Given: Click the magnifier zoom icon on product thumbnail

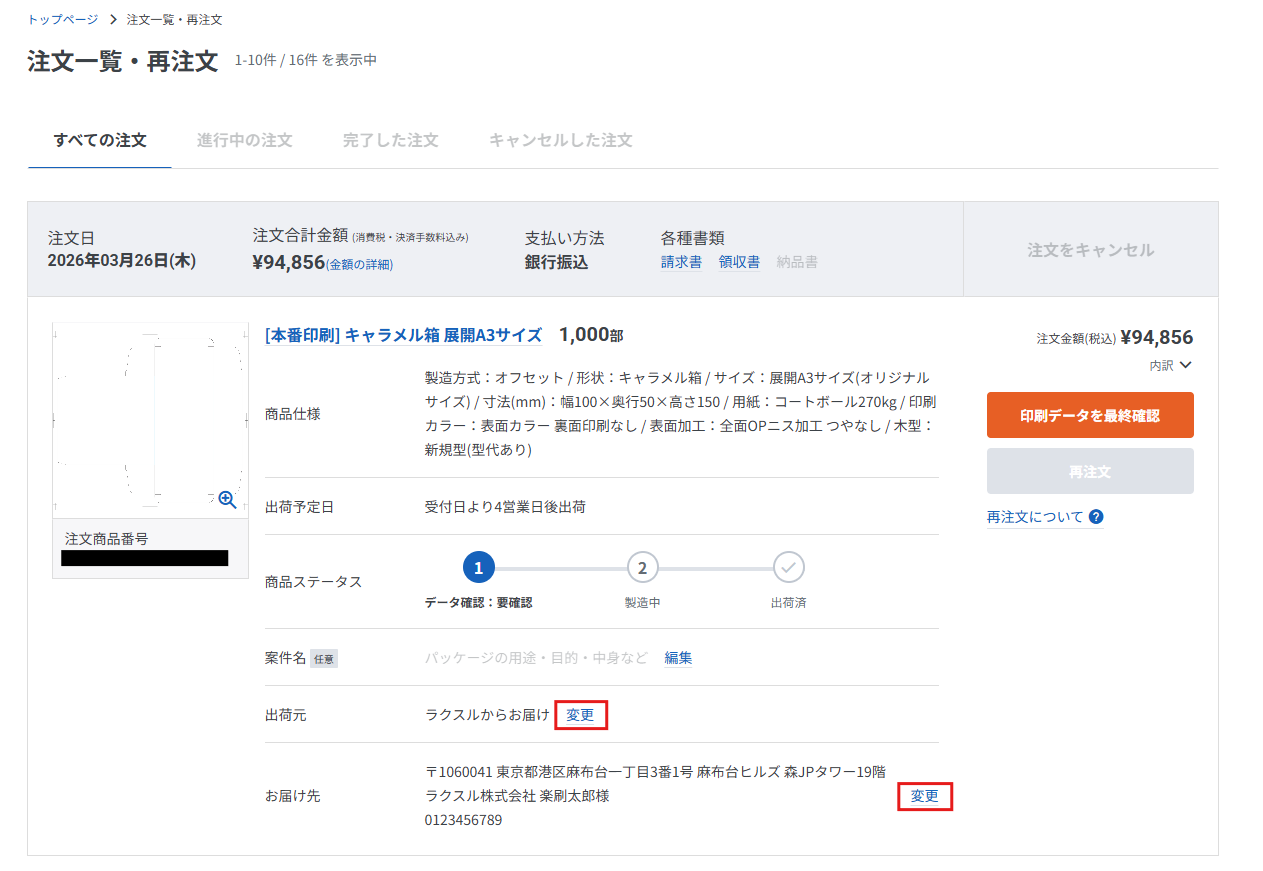Looking at the screenshot, I should coord(227,499).
